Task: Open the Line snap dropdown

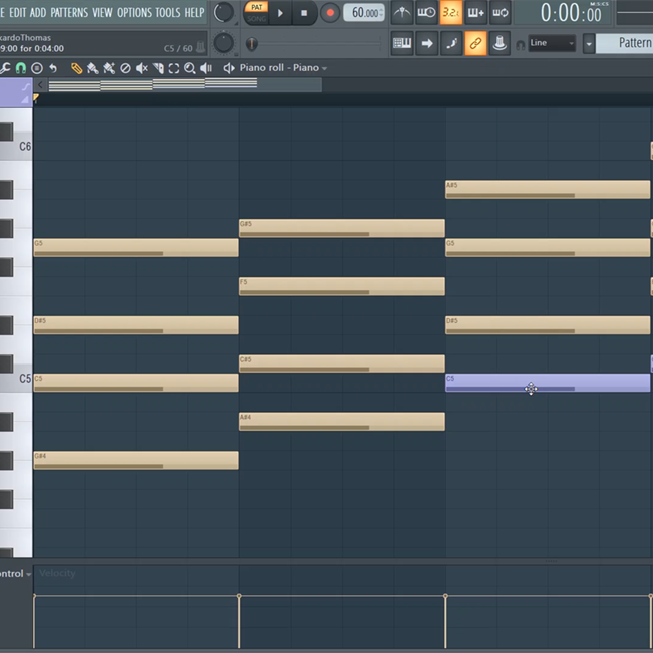Action: (552, 43)
